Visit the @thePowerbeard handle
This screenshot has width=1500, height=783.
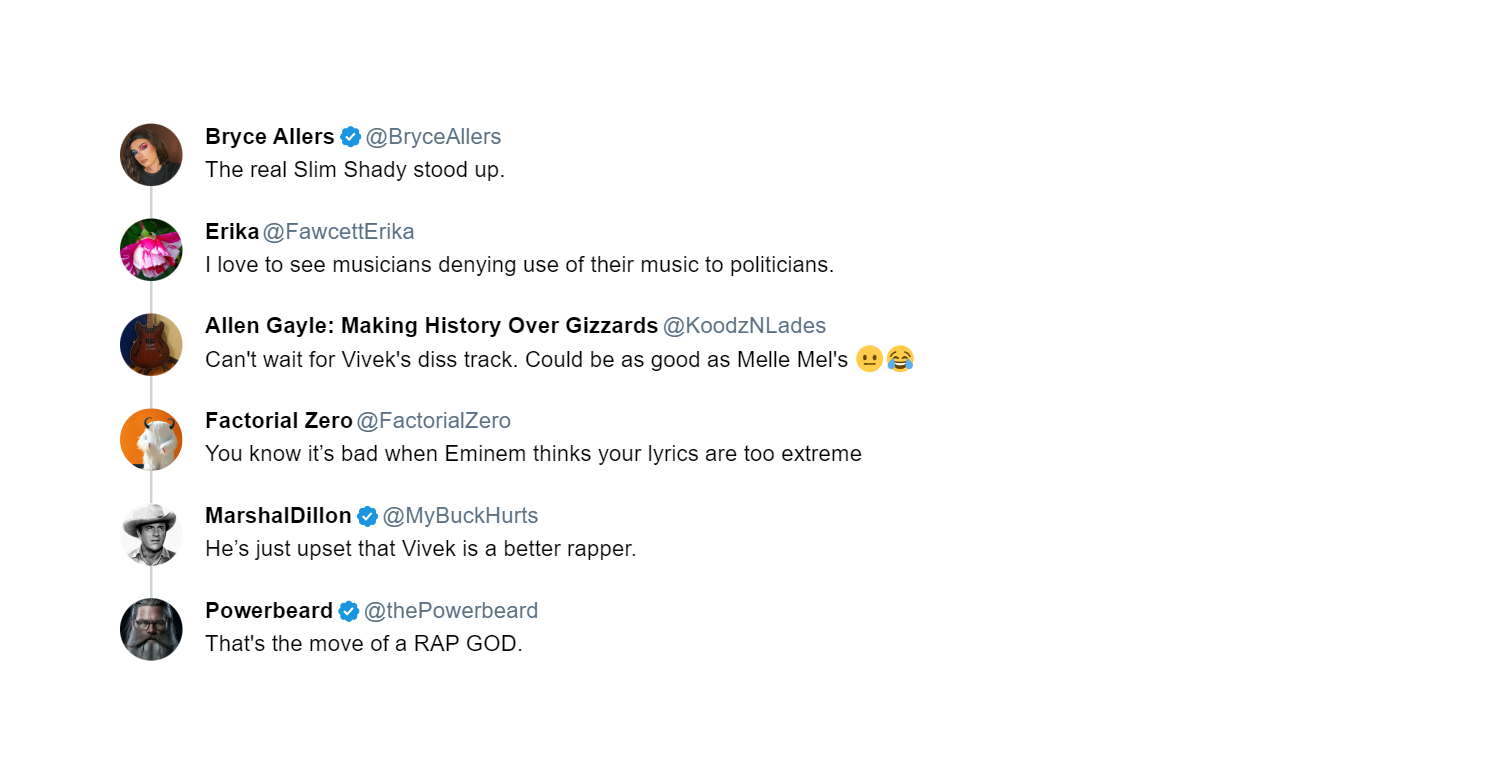tap(451, 611)
